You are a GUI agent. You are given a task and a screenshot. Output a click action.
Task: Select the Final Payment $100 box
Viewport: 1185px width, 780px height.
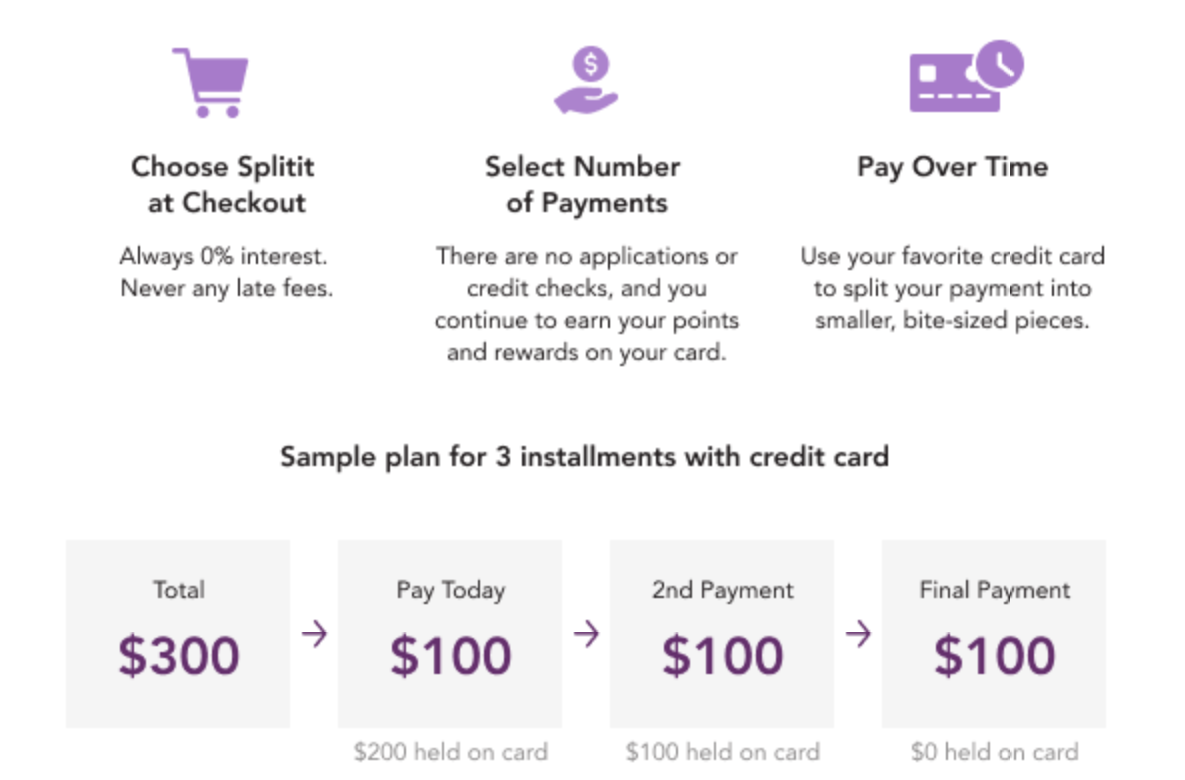(995, 633)
